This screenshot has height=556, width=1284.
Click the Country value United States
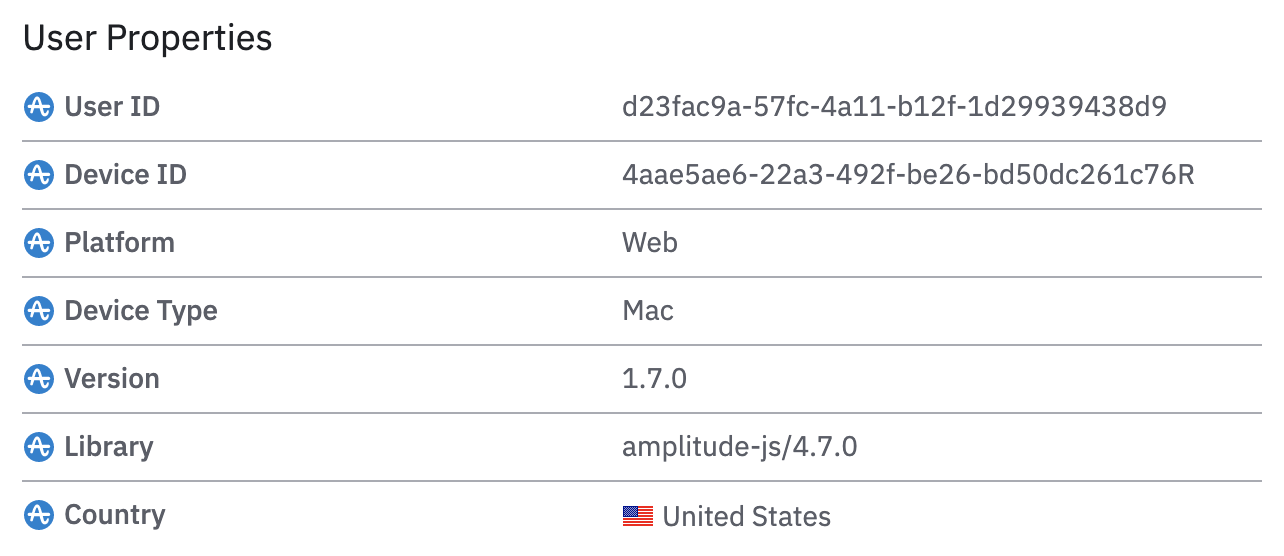(746, 516)
